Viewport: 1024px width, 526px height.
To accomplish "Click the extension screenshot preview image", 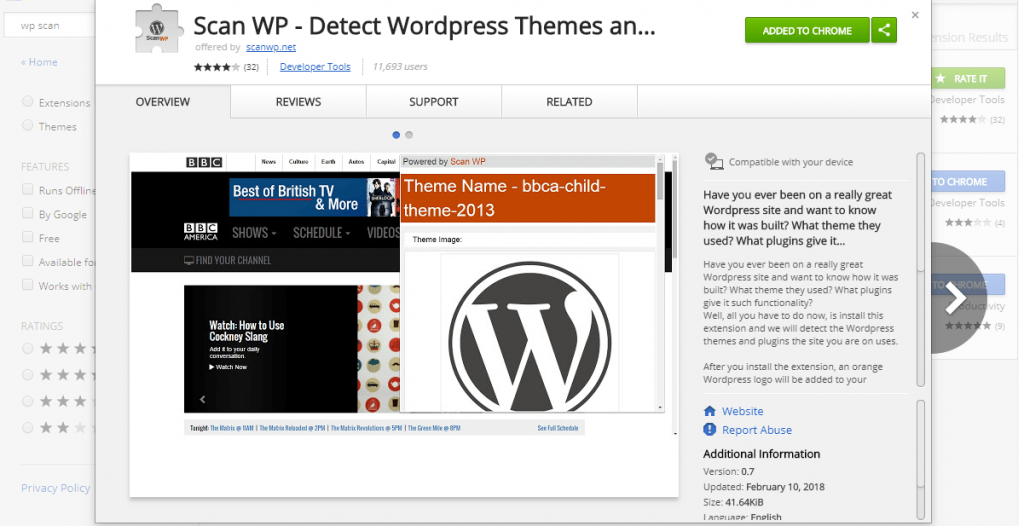I will point(404,325).
